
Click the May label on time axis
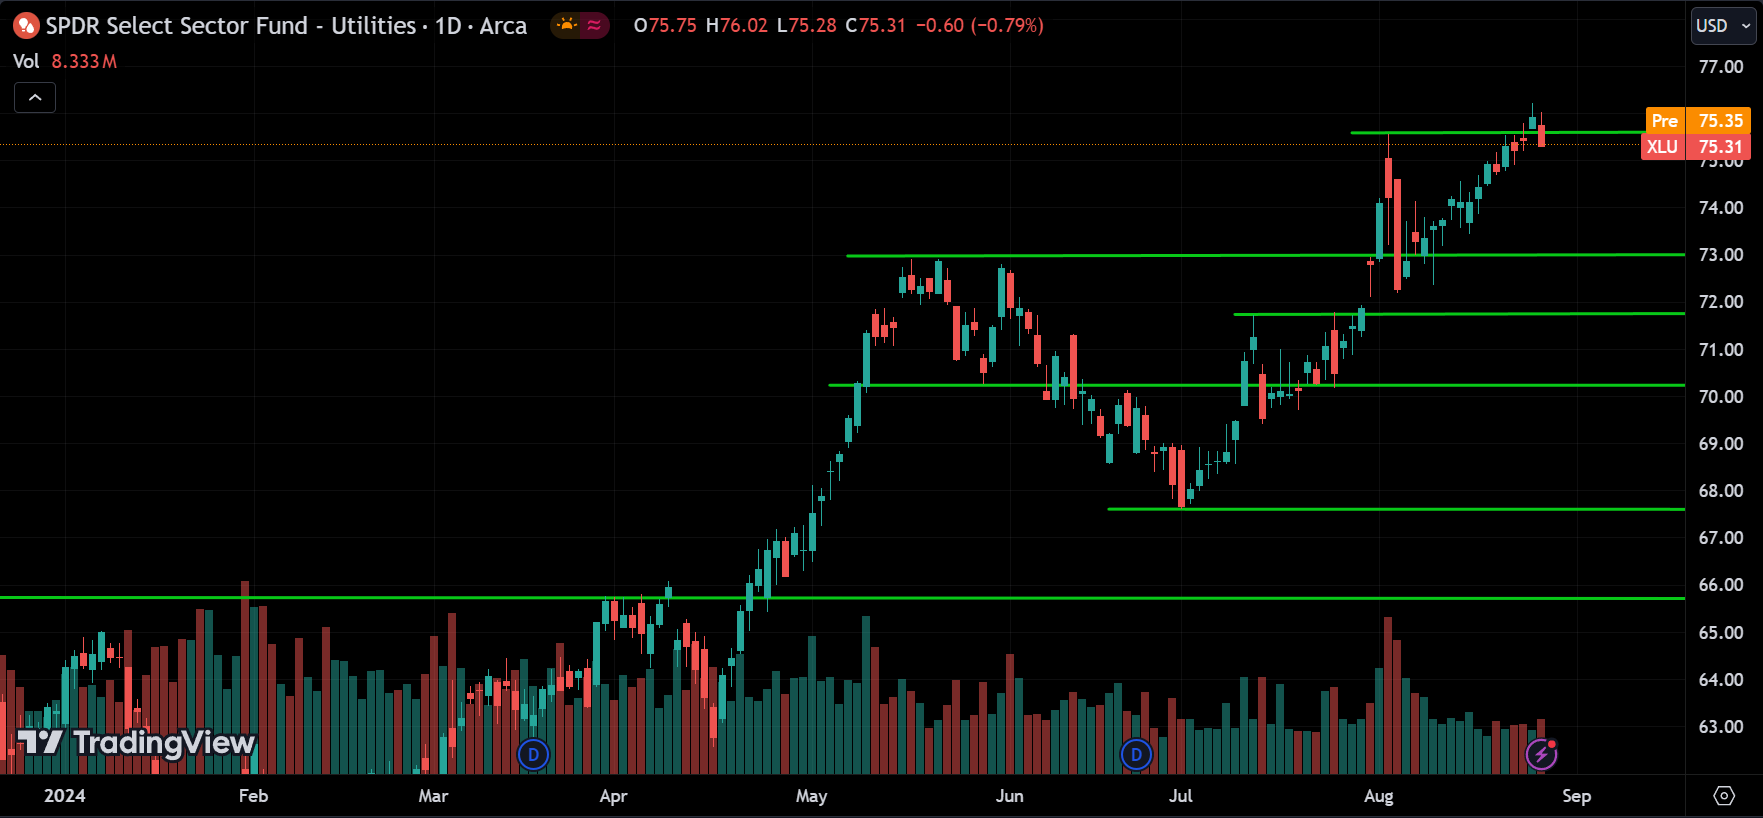point(812,796)
